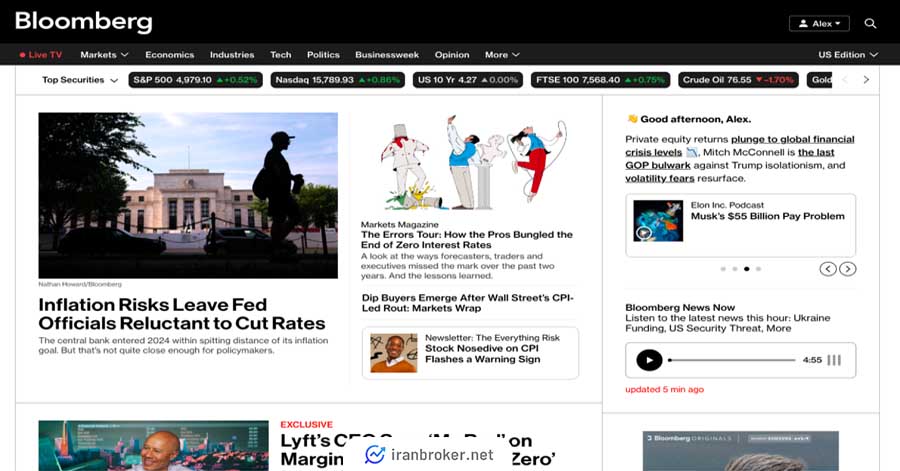Image resolution: width=900 pixels, height=471 pixels.
Task: Click Nathan Howard/Bloomberg photo credit
Action: pos(80,284)
